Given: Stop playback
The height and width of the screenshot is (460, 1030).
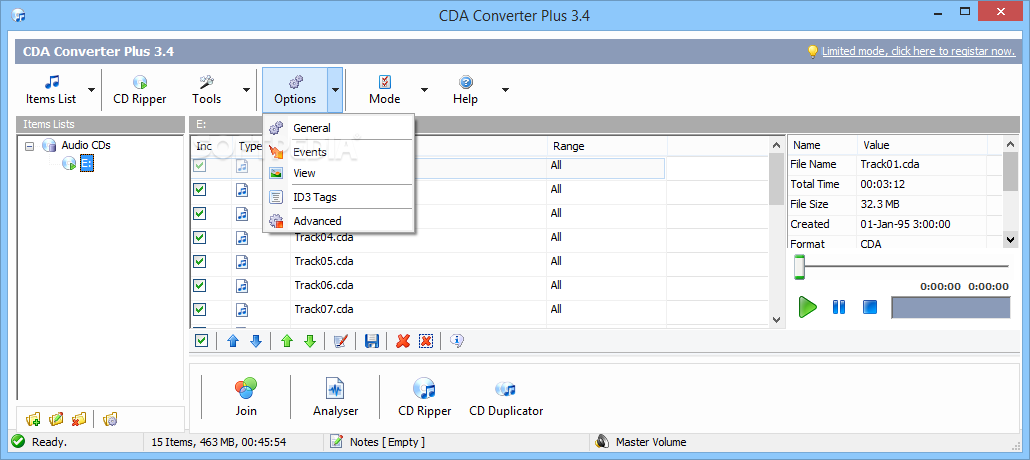Looking at the screenshot, I should coord(870,307).
